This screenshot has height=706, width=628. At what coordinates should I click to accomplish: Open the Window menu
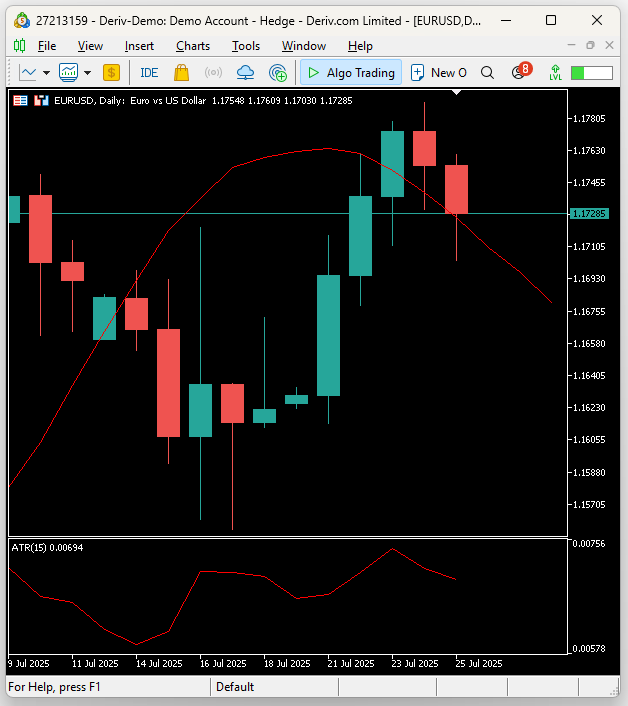[x=304, y=46]
